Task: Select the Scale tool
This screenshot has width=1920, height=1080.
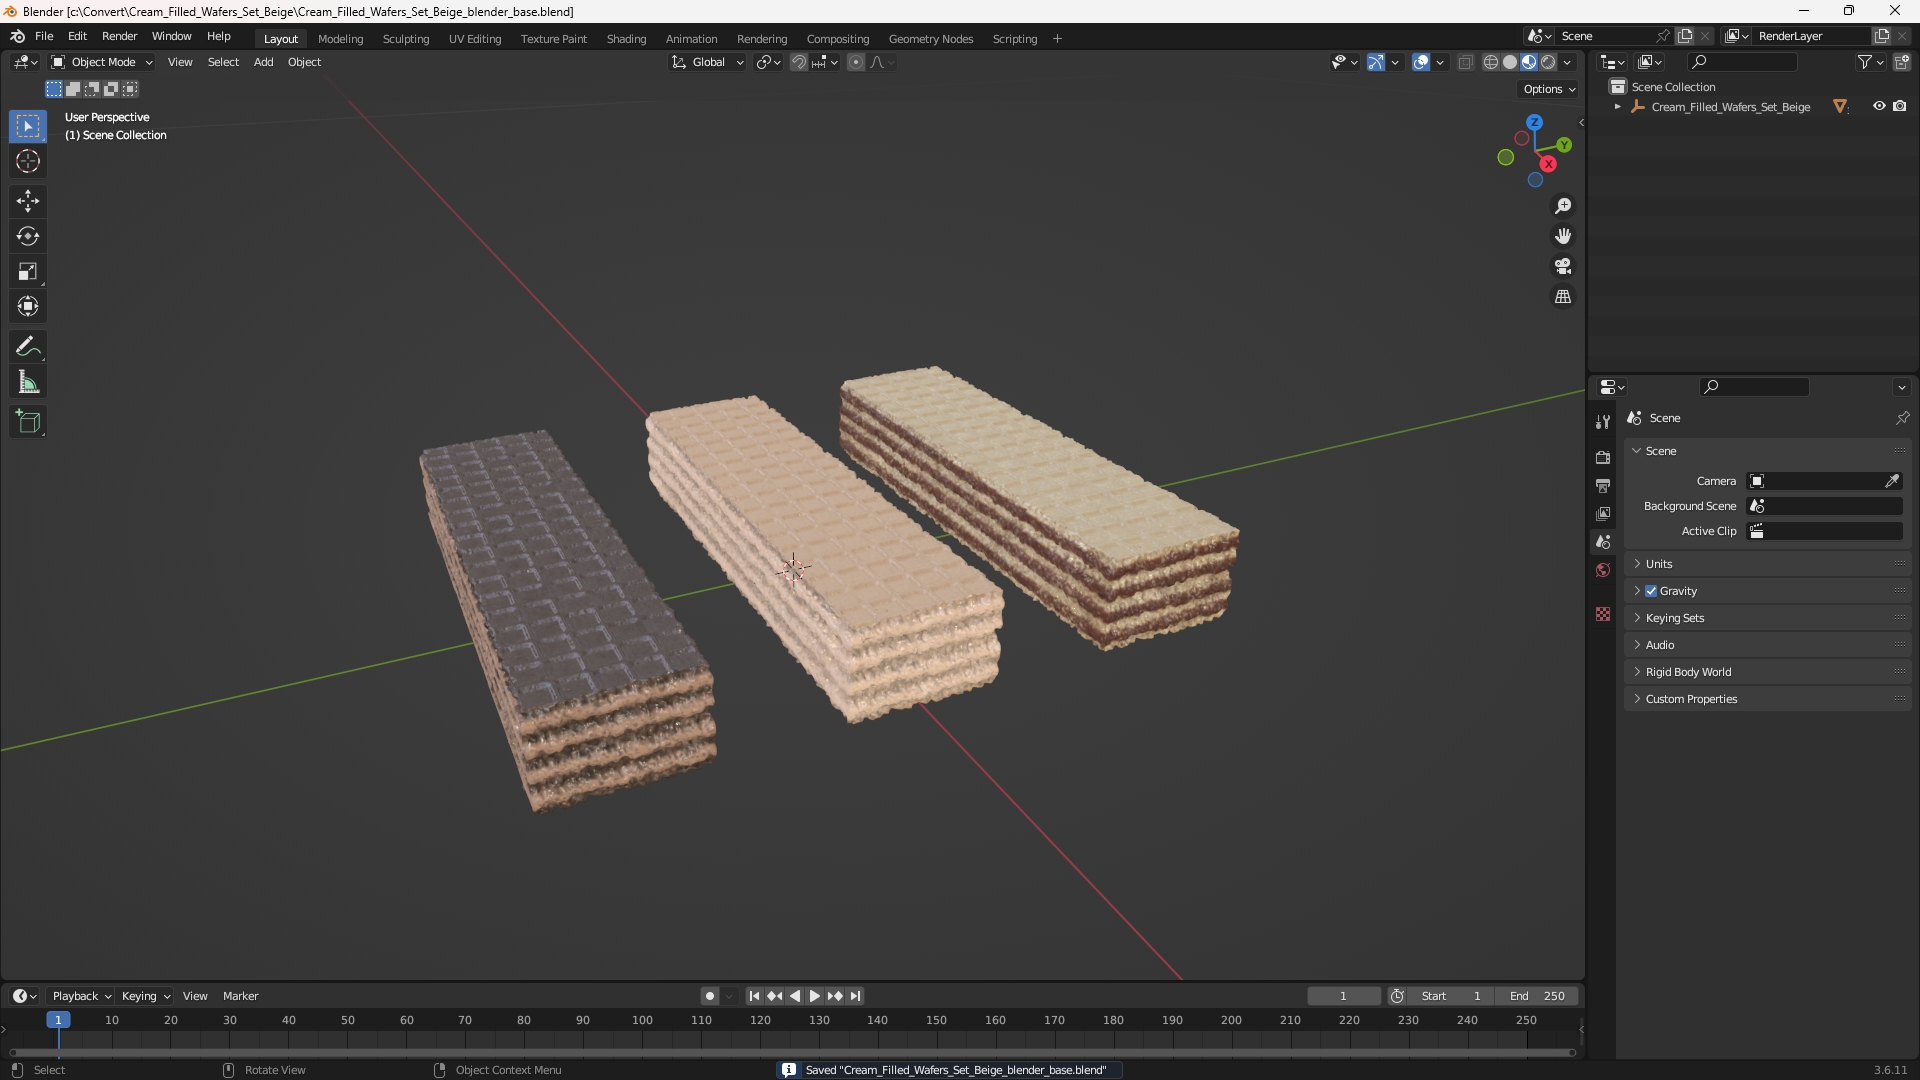Action: pos(28,271)
